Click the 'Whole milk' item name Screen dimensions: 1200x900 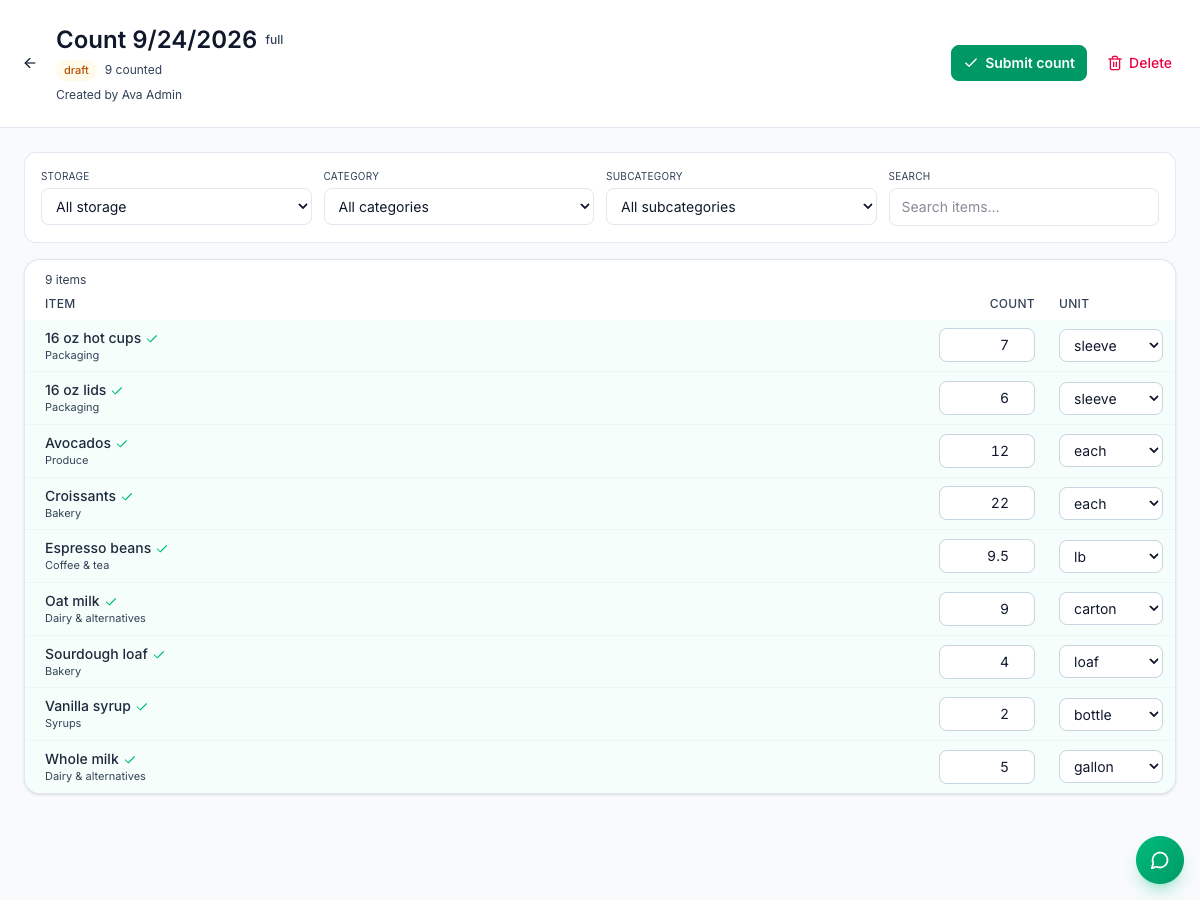(x=82, y=759)
